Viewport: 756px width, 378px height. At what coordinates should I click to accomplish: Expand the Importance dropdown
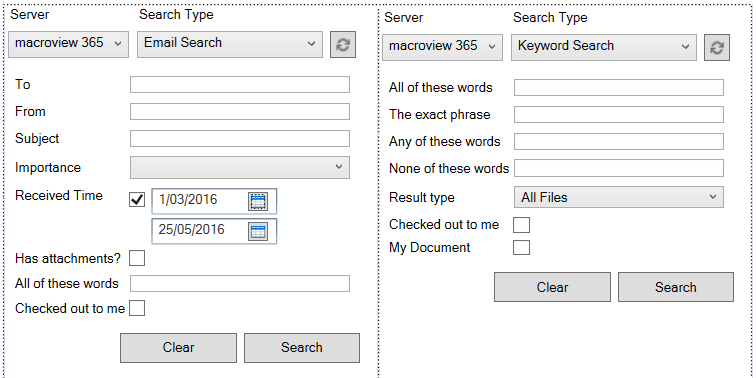pyautogui.click(x=240, y=167)
